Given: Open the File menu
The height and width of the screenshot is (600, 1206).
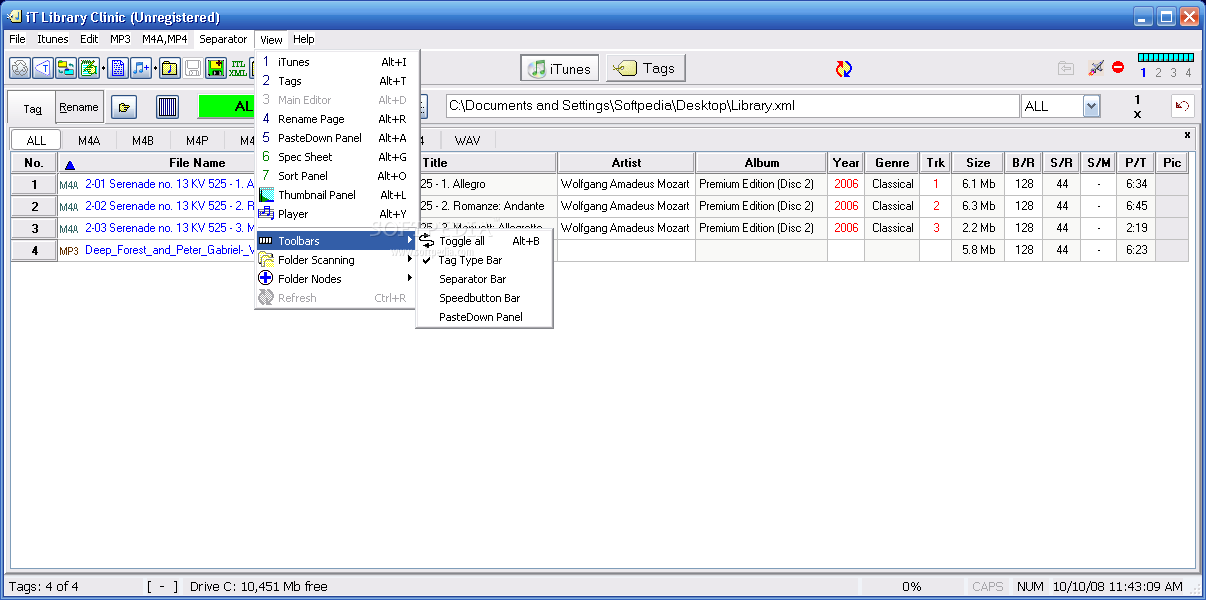Looking at the screenshot, I should coord(17,39).
